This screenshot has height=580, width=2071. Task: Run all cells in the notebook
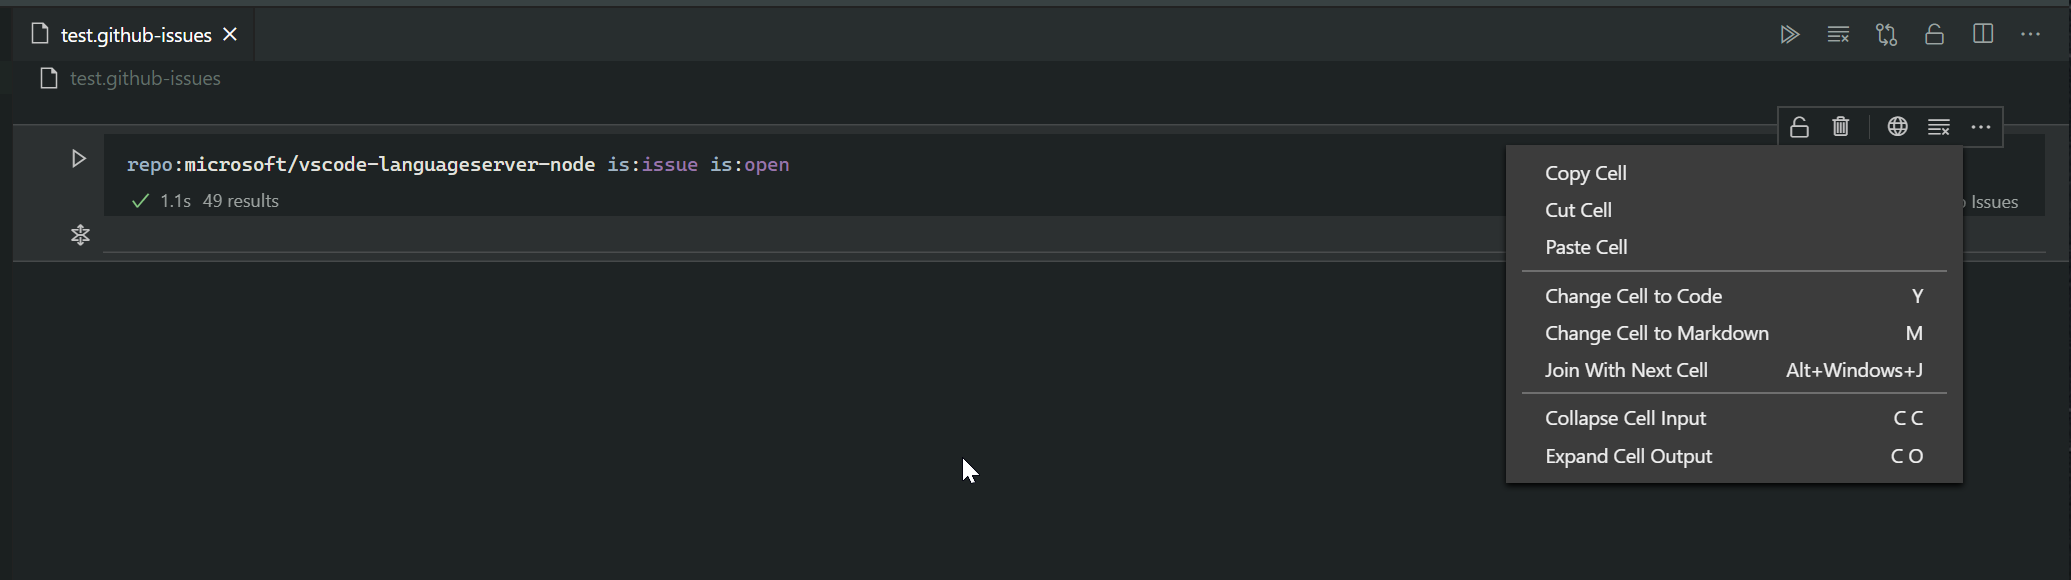[x=1789, y=34]
